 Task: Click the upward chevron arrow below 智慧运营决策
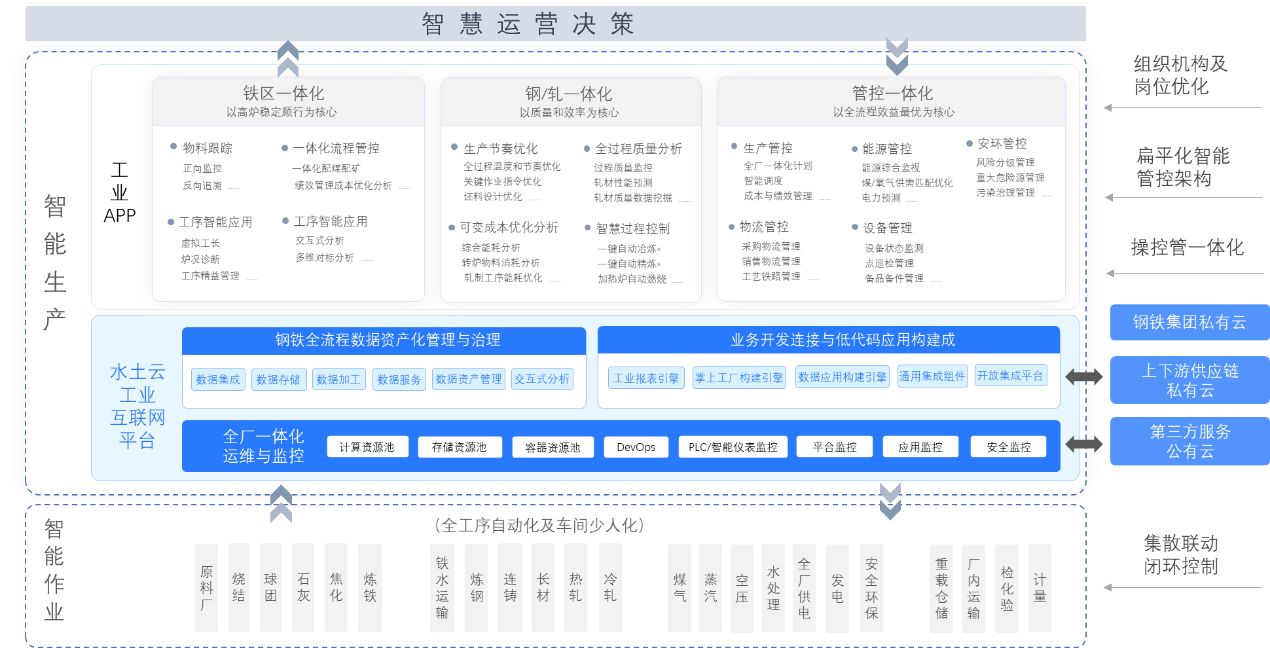288,59
